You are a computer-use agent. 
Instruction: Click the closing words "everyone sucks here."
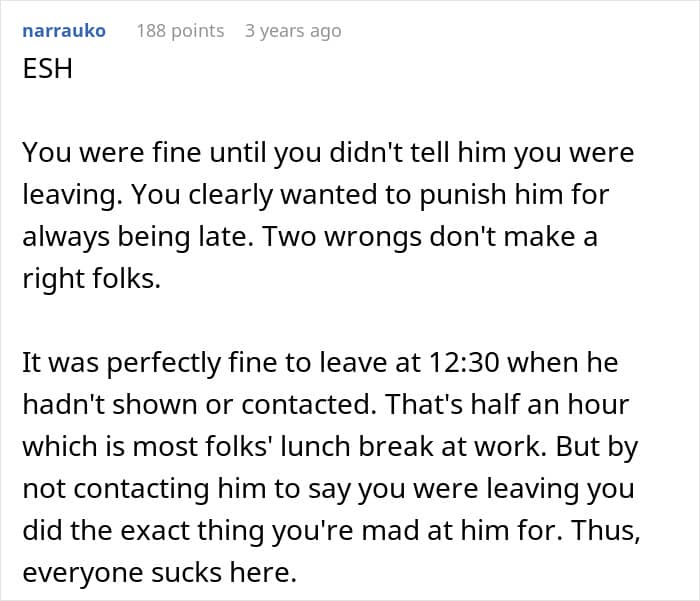click(x=160, y=572)
